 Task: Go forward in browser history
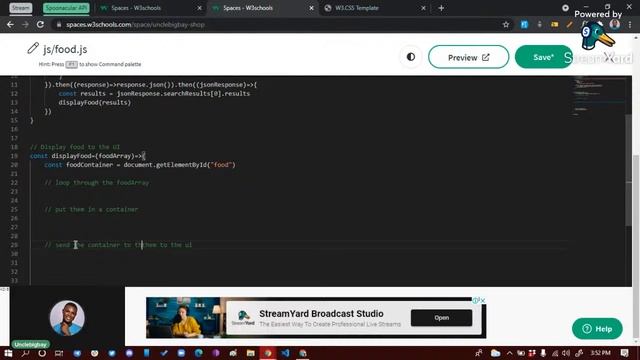pyautogui.click(x=25, y=24)
